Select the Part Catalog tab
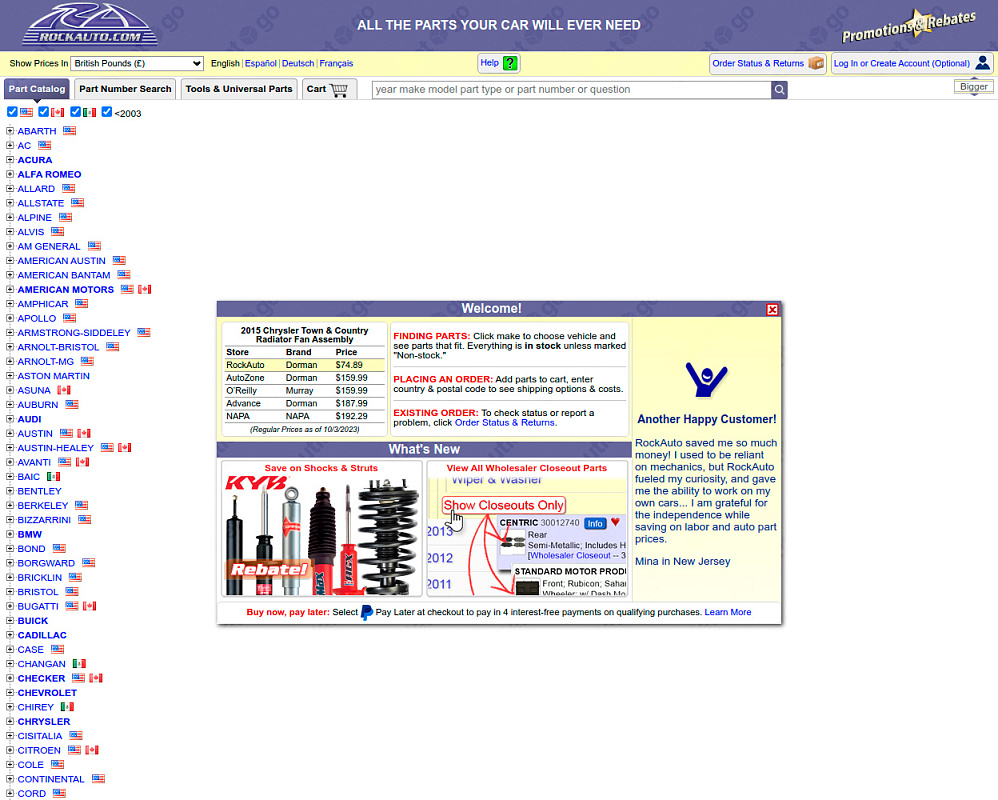Viewport: 998px width, 800px height. coord(37,89)
